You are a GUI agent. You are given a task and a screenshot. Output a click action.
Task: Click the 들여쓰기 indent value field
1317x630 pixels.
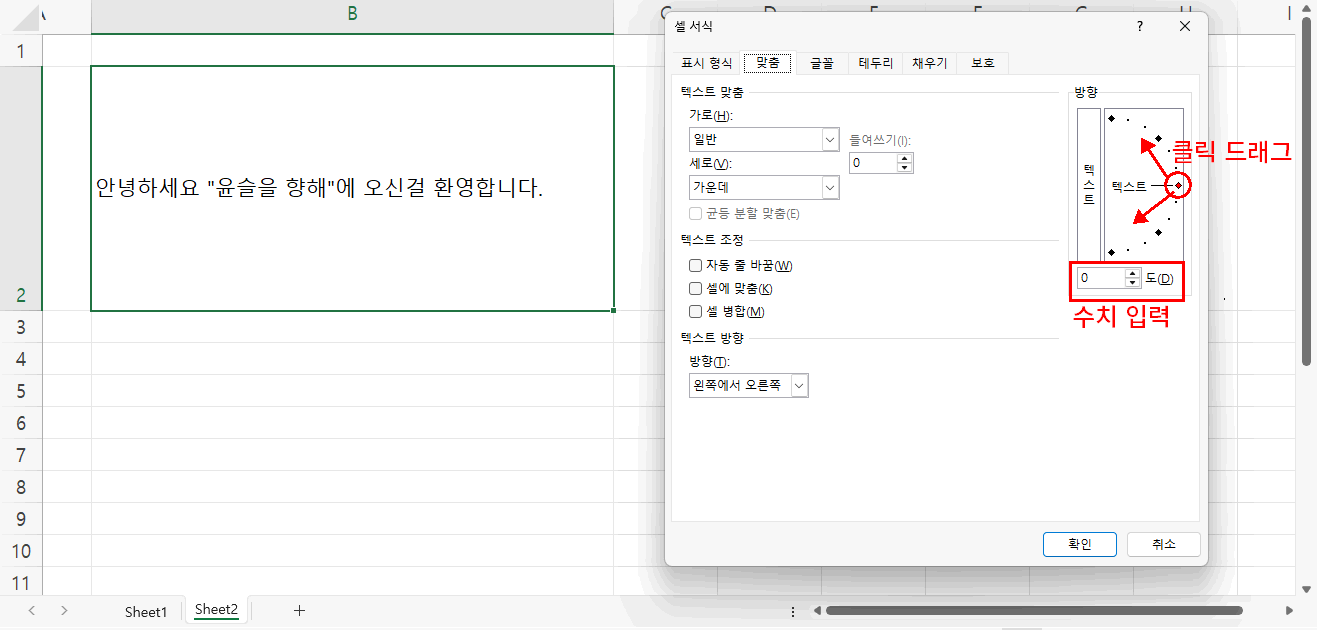(872, 162)
